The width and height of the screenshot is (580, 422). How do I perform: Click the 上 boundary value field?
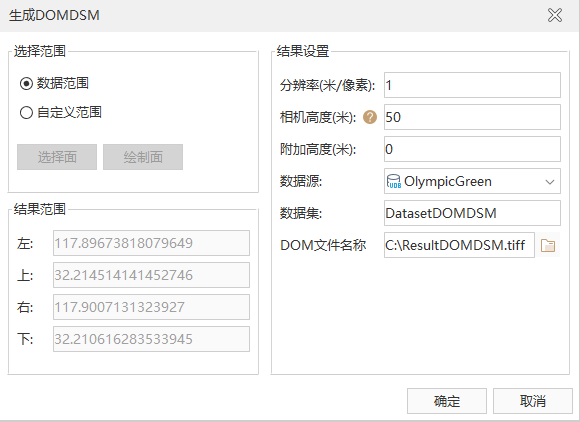151,275
